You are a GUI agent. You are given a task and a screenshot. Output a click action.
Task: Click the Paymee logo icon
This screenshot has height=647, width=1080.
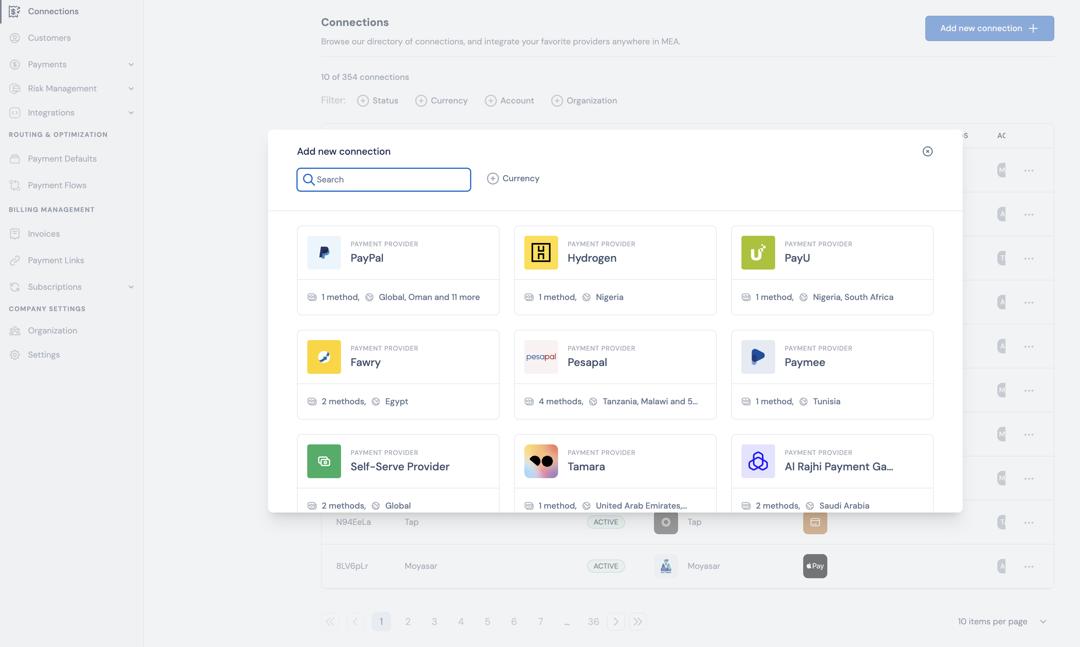[x=758, y=357]
